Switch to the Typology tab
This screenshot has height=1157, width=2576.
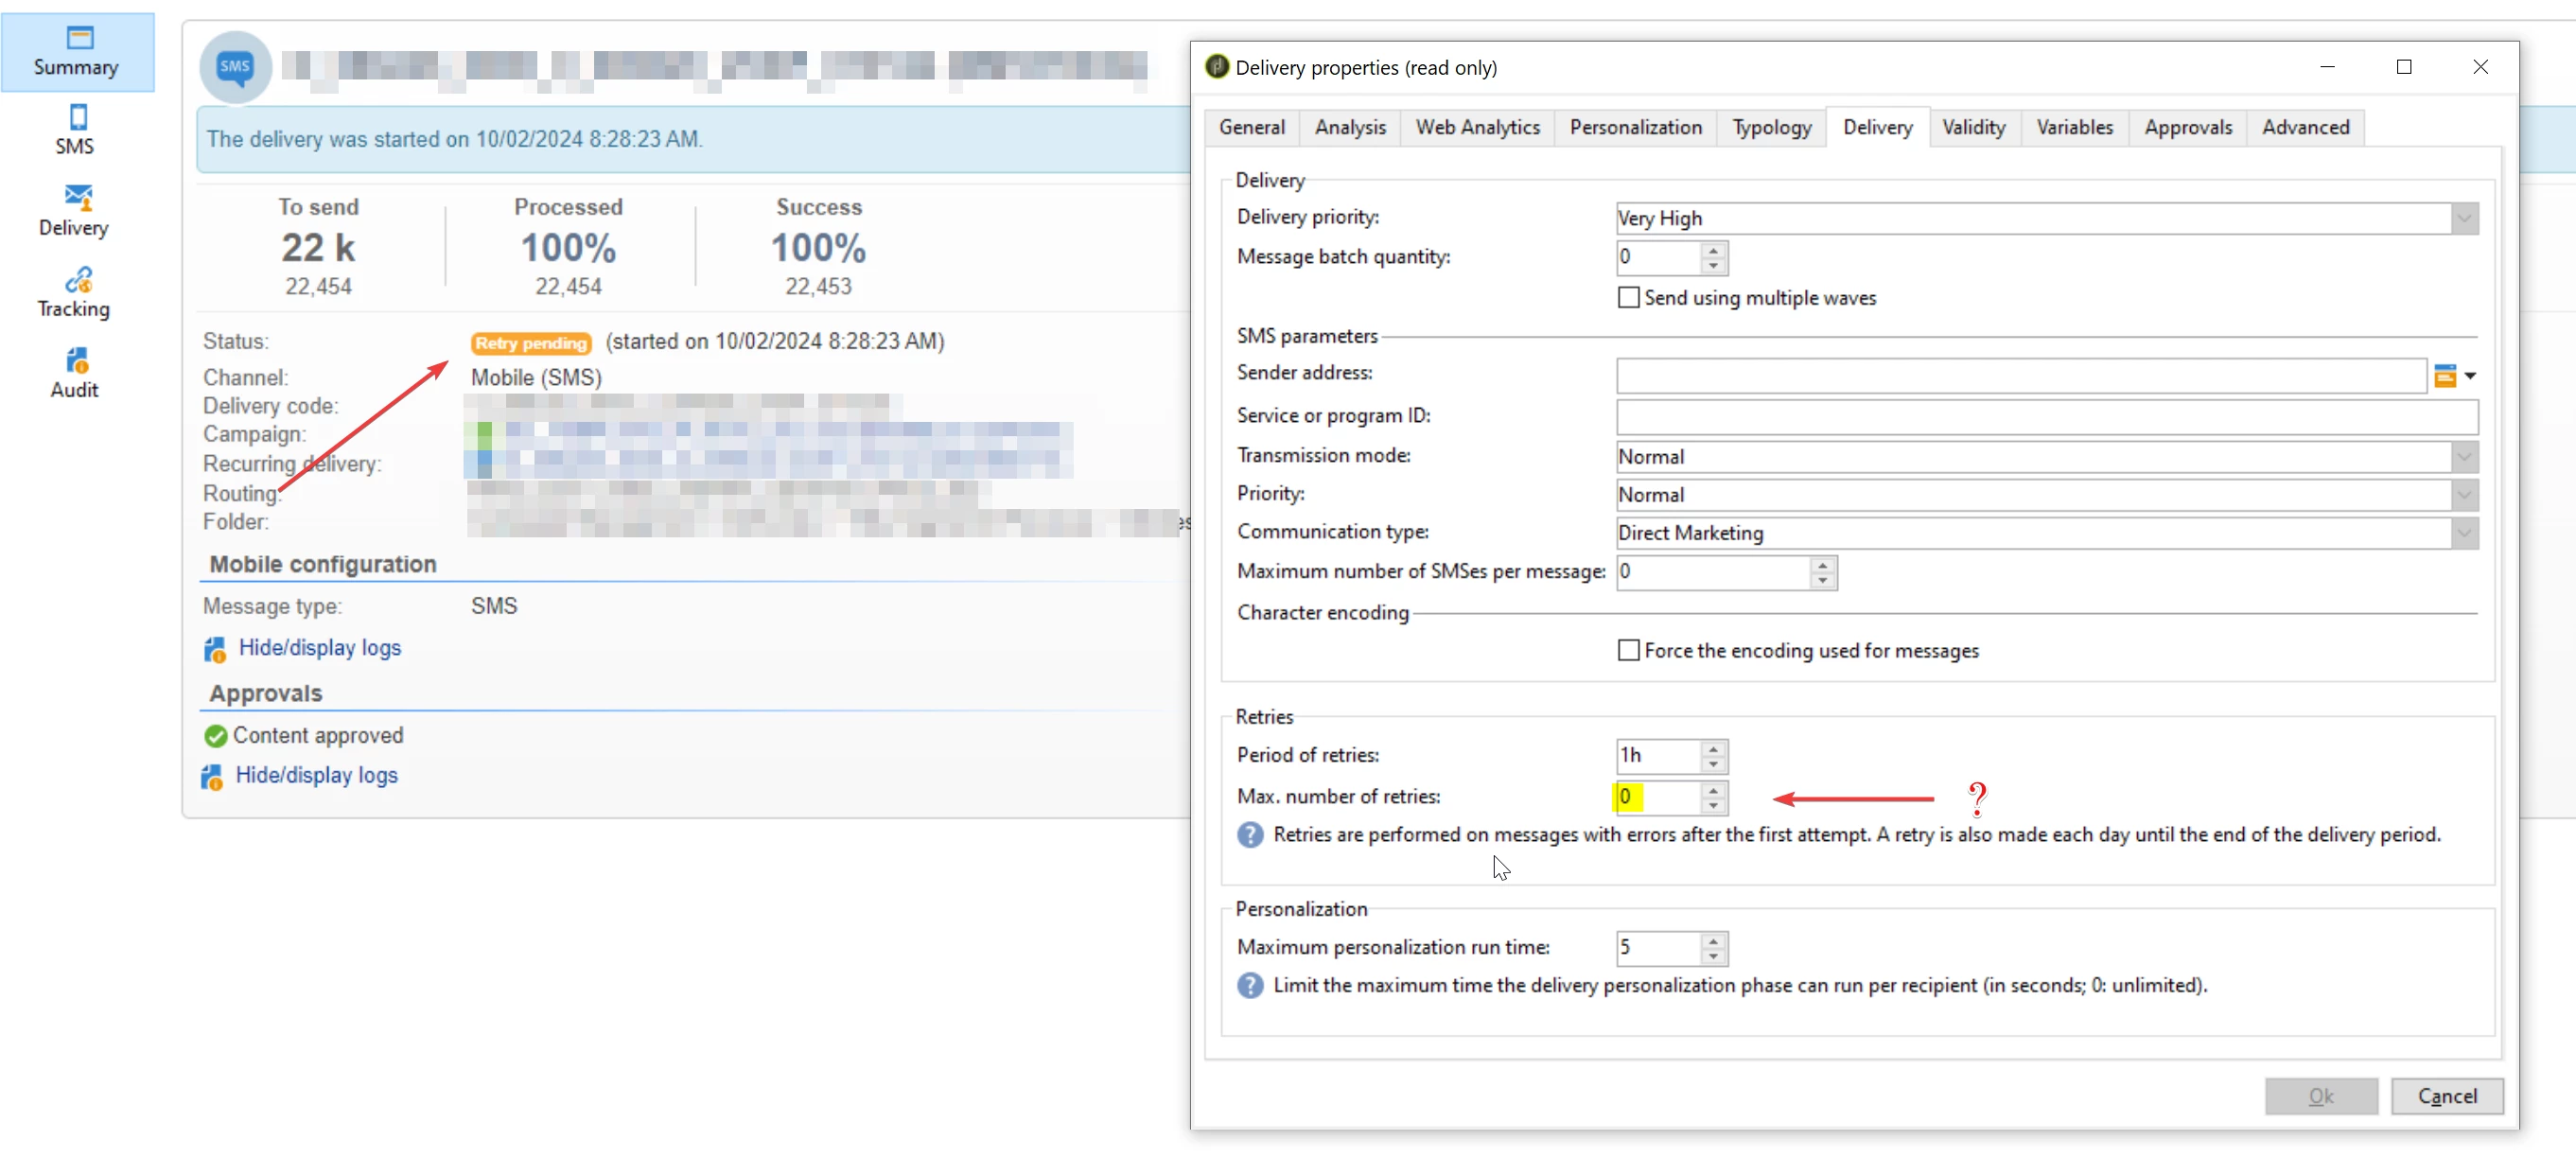click(x=1771, y=128)
